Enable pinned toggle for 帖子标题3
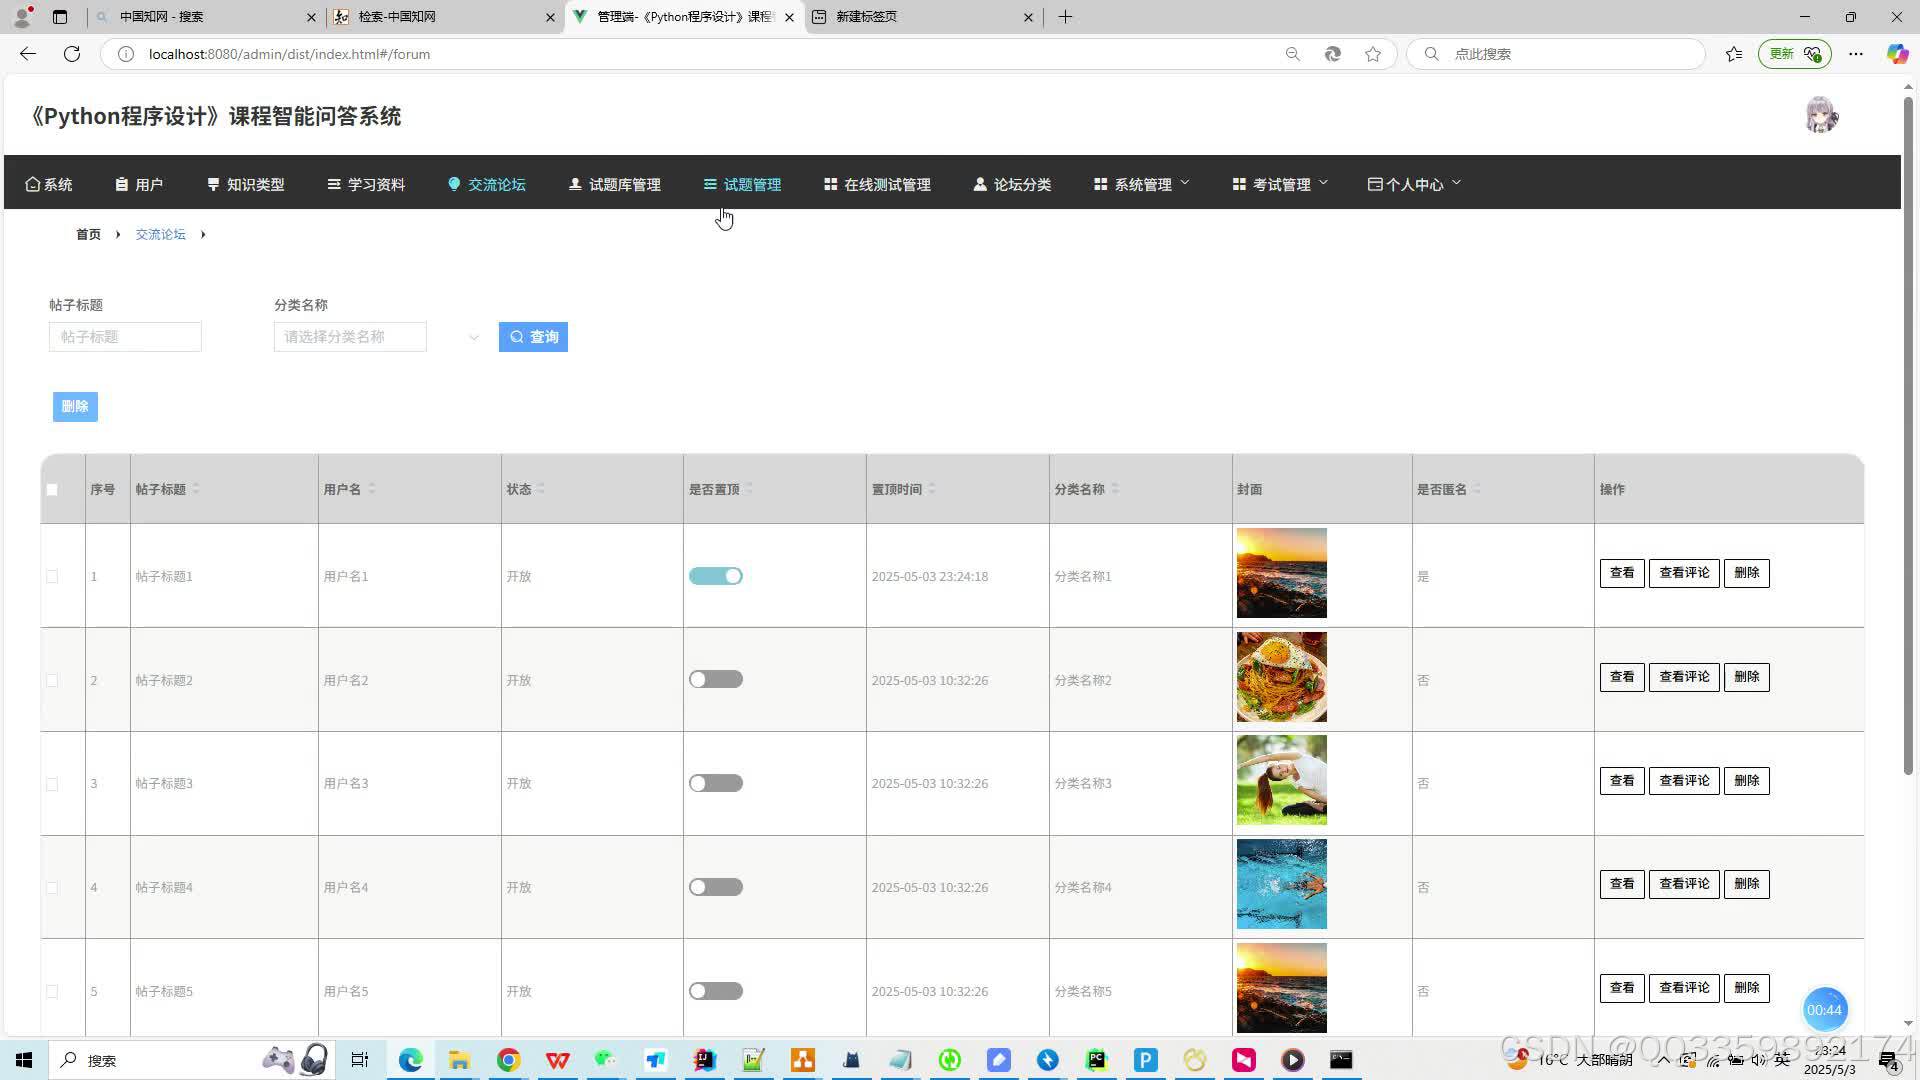 [715, 783]
